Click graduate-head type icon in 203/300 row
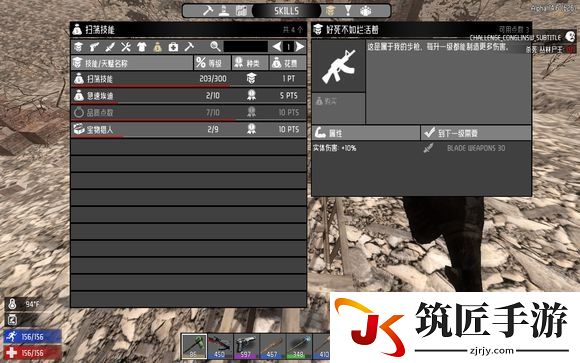Screen dimensions: 580x363 coord(252,78)
